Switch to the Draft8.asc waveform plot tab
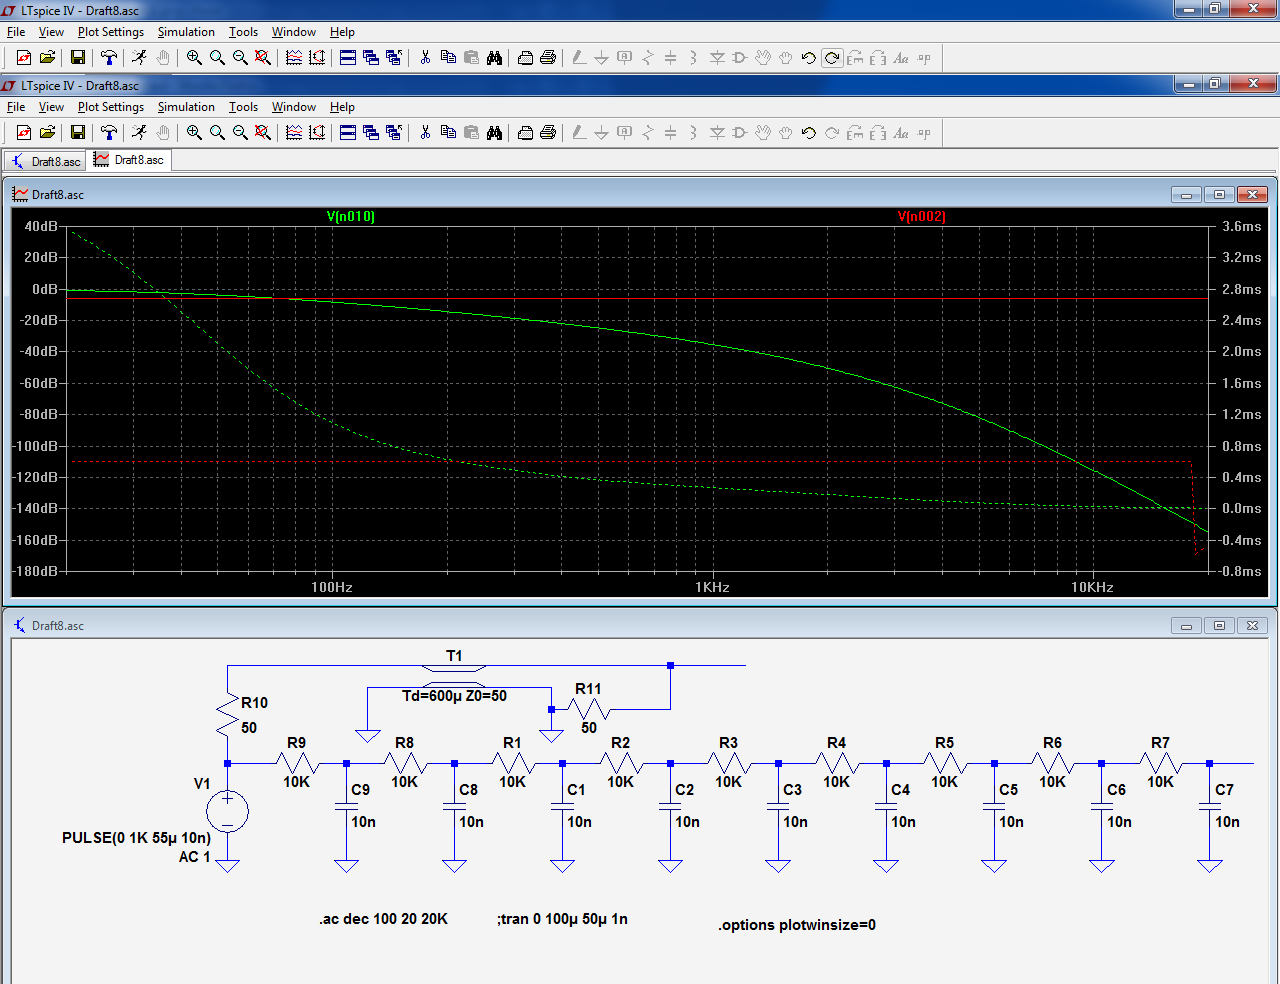This screenshot has width=1280, height=984. coord(129,160)
